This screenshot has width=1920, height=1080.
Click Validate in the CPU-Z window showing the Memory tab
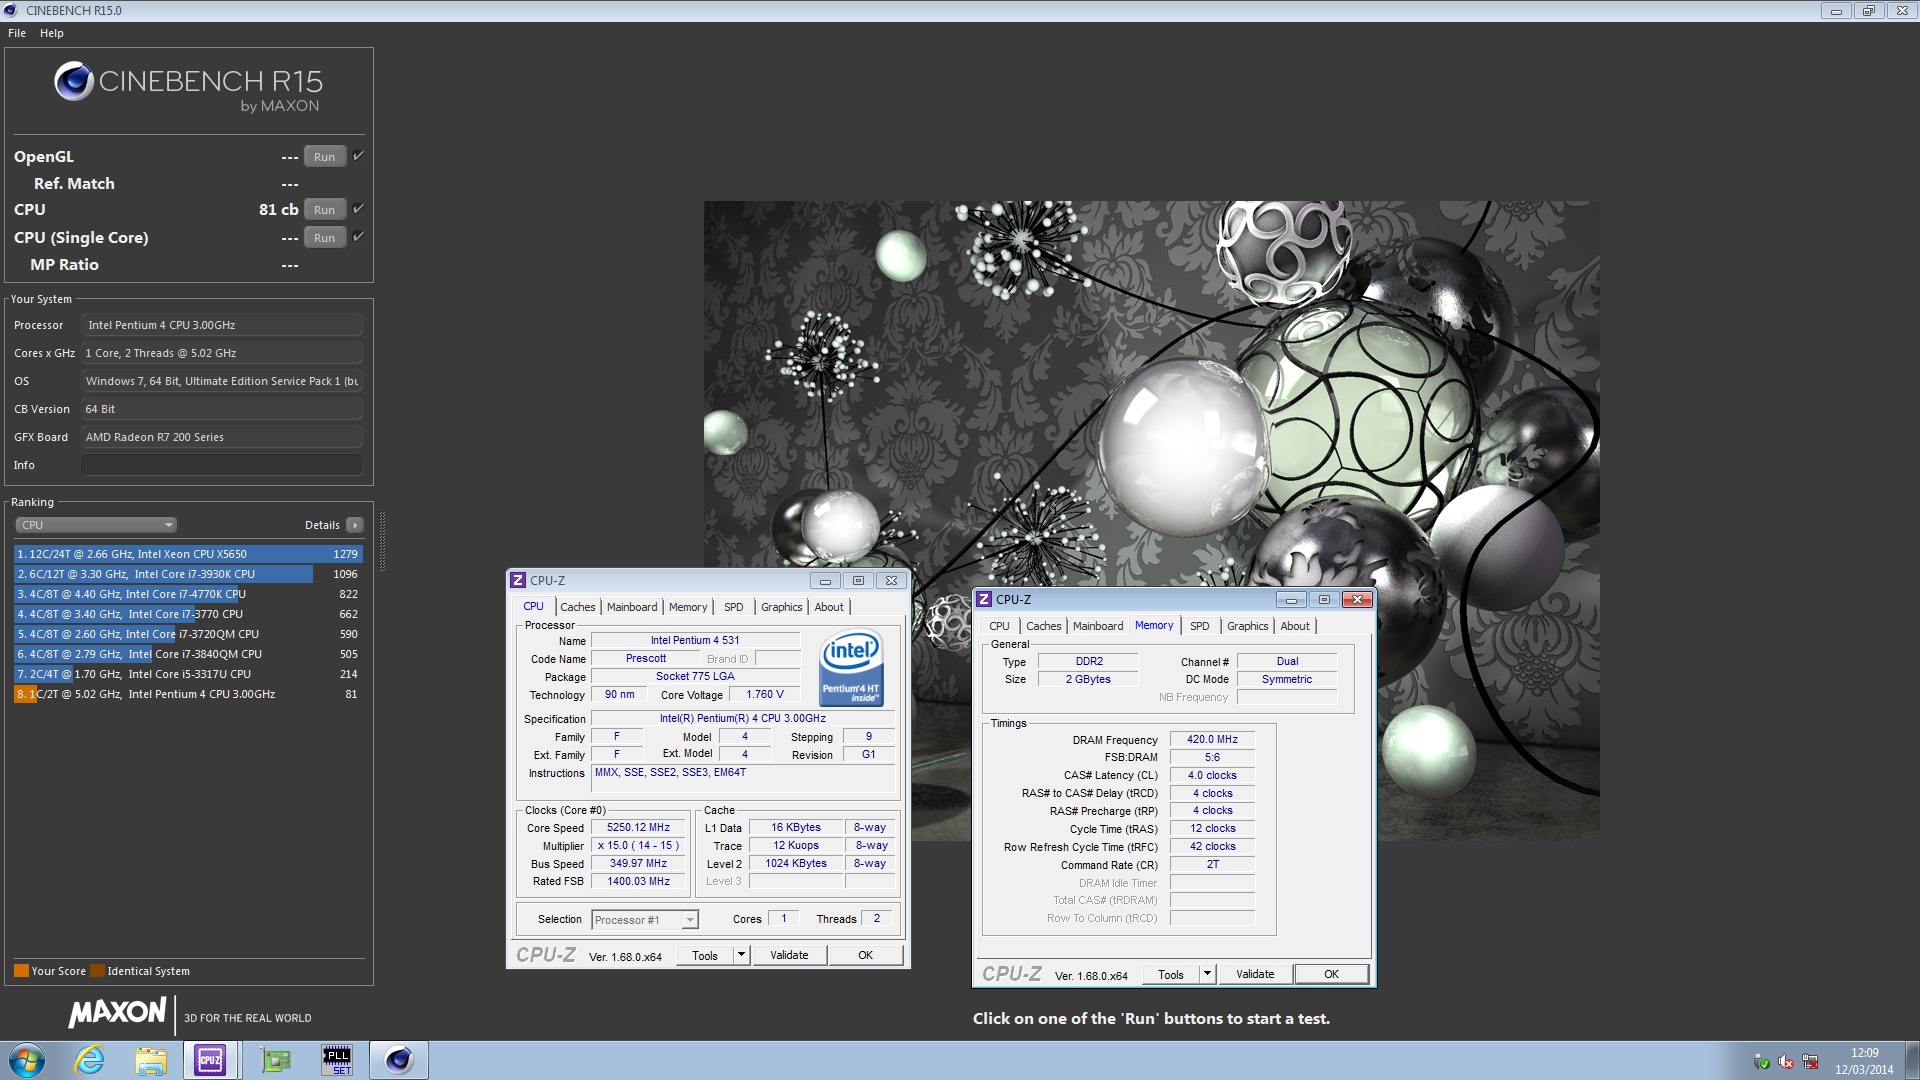[1255, 974]
